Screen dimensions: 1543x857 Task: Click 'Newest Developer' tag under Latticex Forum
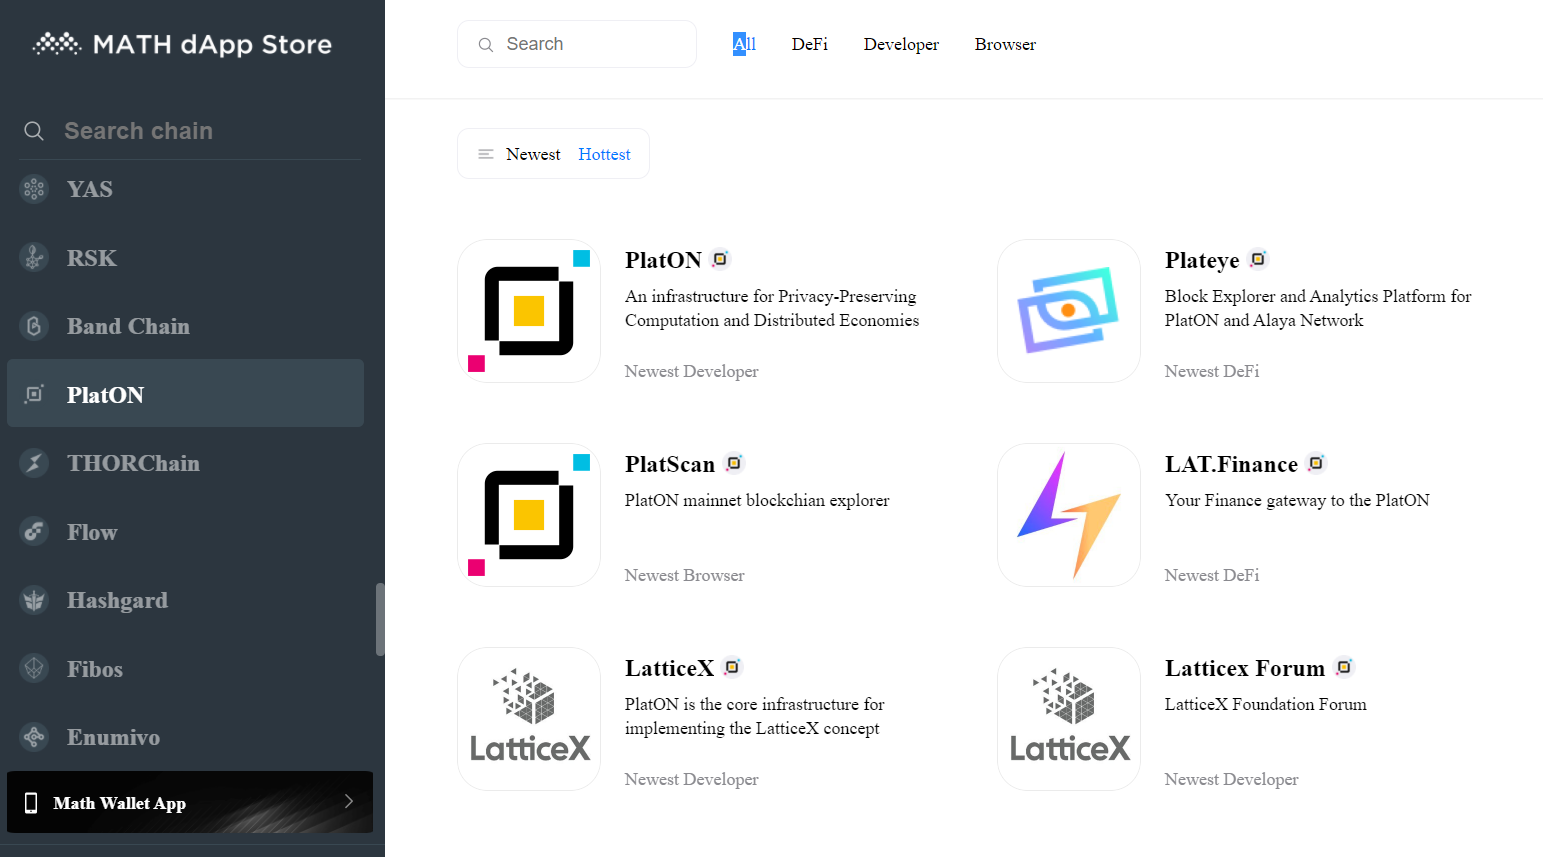click(x=1231, y=779)
